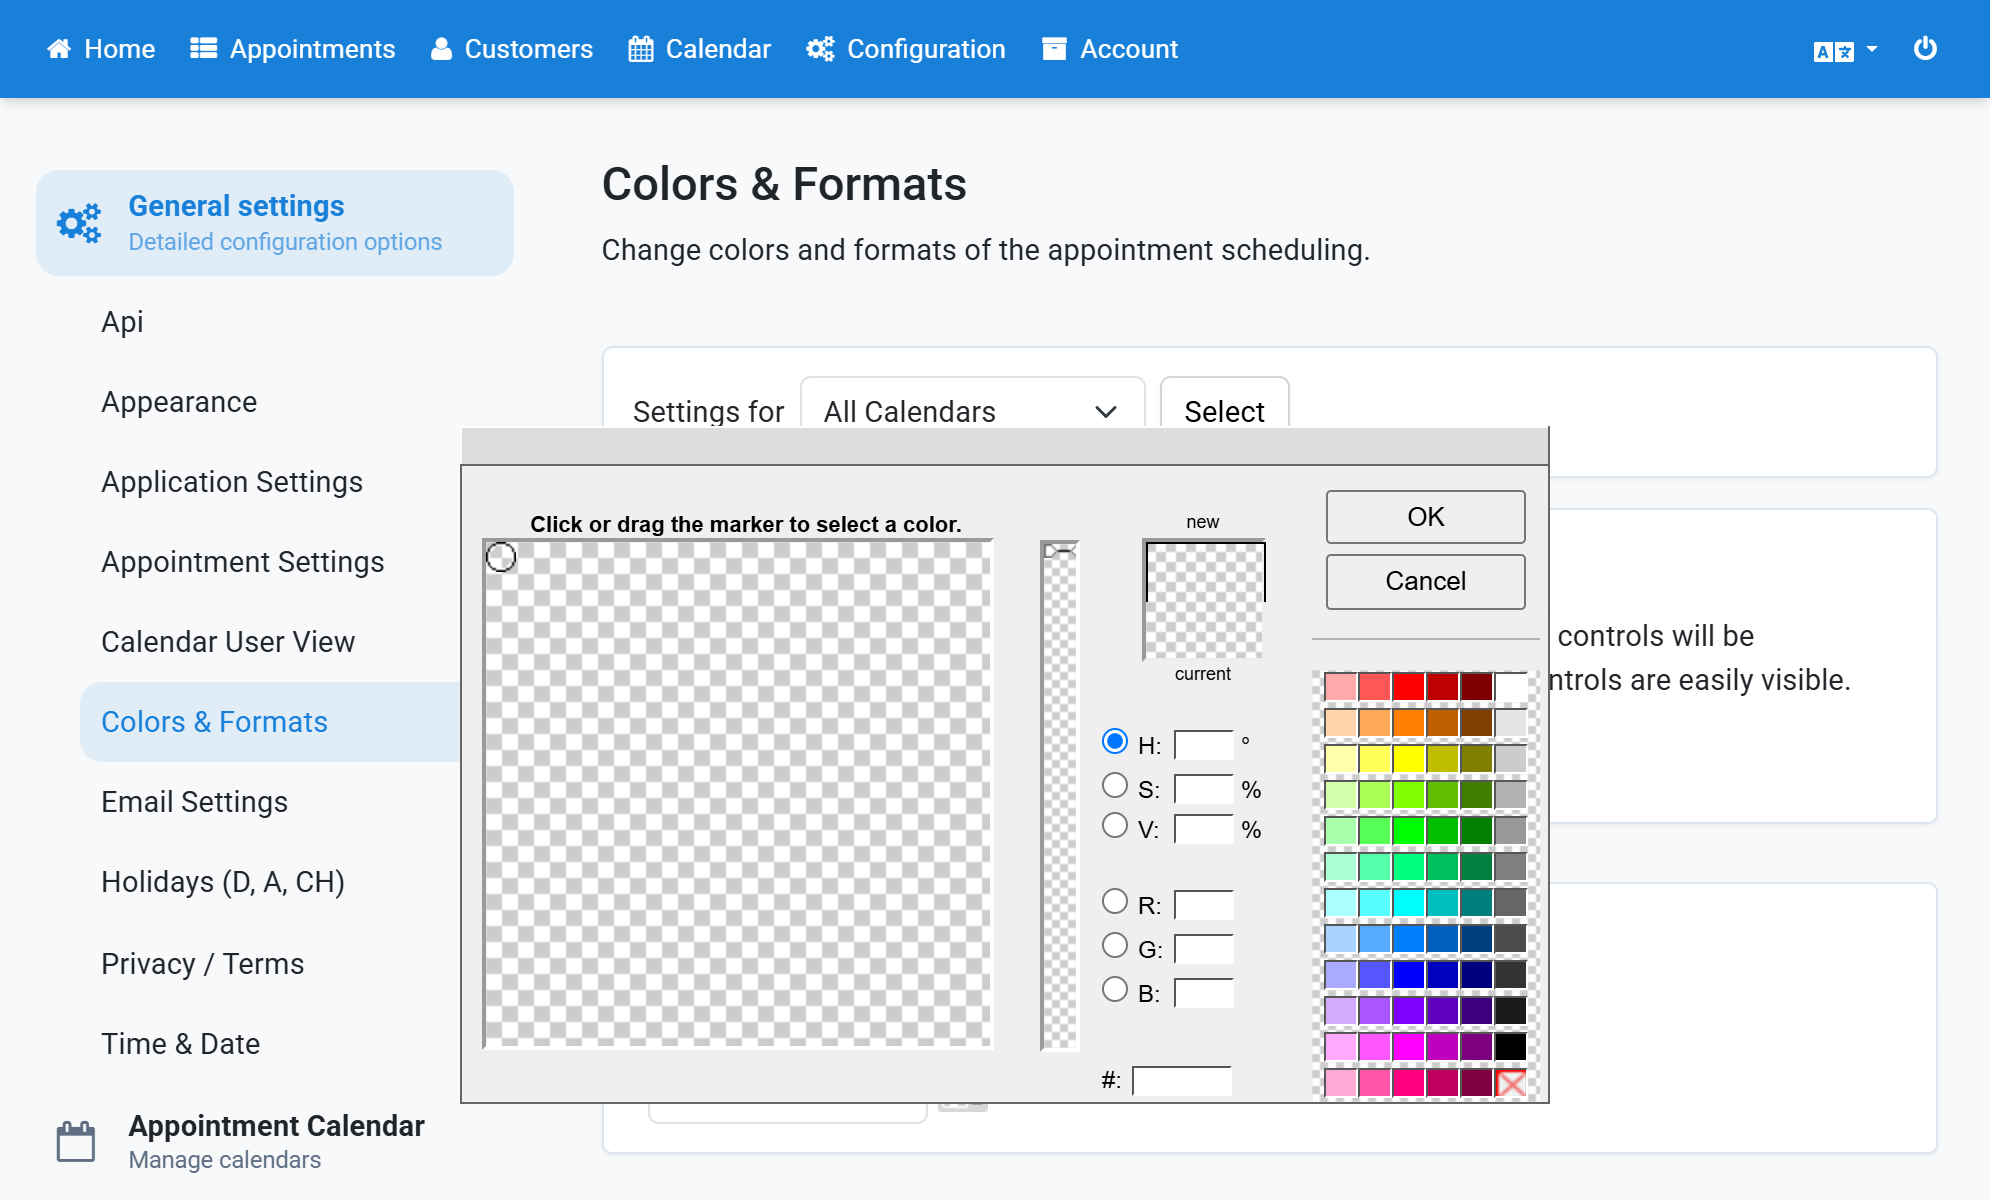Open the Calendar menu item
Viewport: 1990px width, 1200px height.
(x=700, y=49)
